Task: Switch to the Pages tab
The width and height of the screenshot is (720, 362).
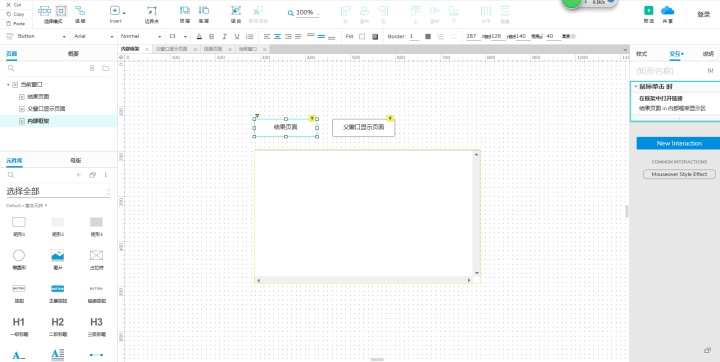Action: tap(11, 54)
